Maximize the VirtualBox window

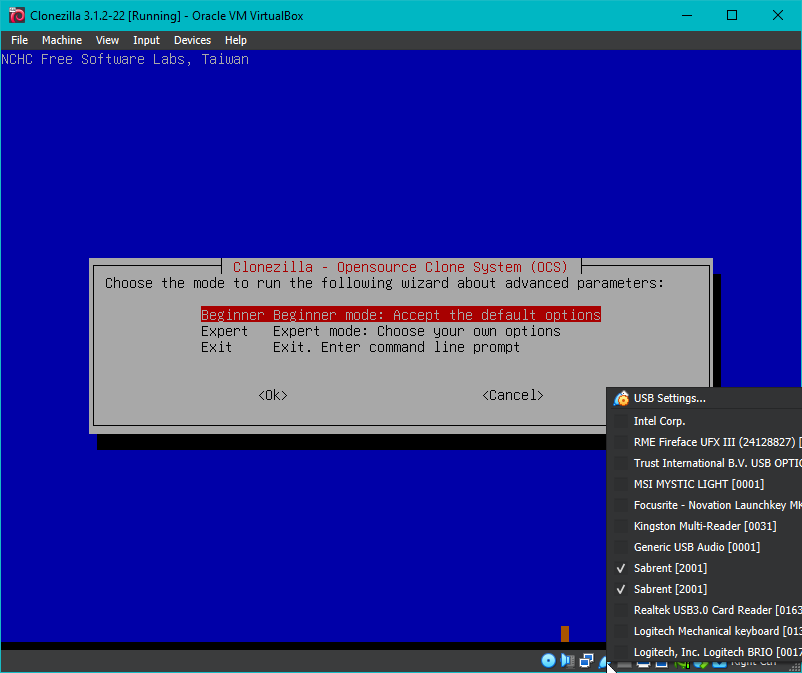coord(731,15)
